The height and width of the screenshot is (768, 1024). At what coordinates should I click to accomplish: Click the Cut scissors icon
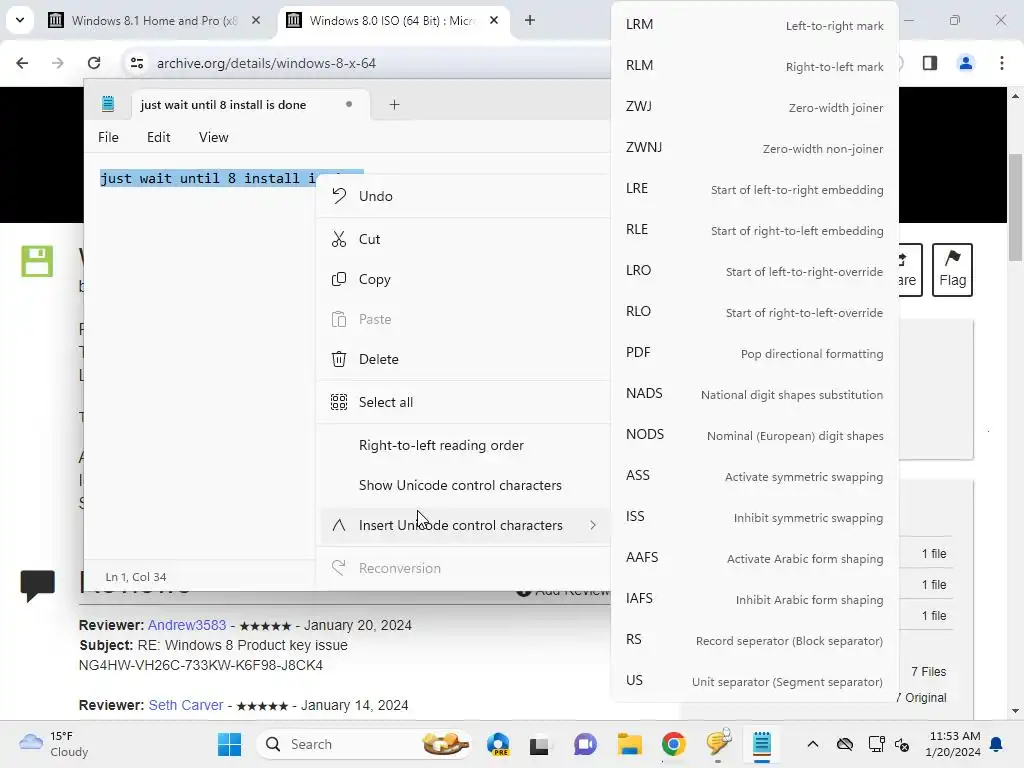(x=338, y=239)
